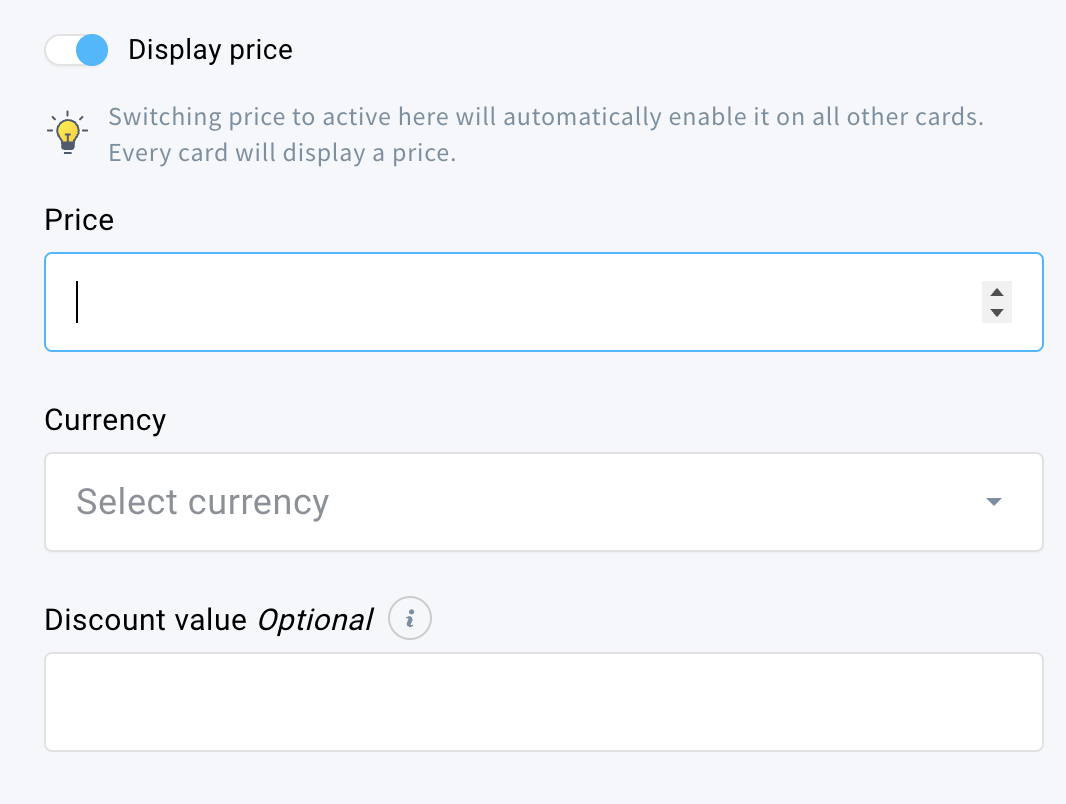Image resolution: width=1066 pixels, height=804 pixels.
Task: Toggle the Display price switch
Action: tap(76, 50)
